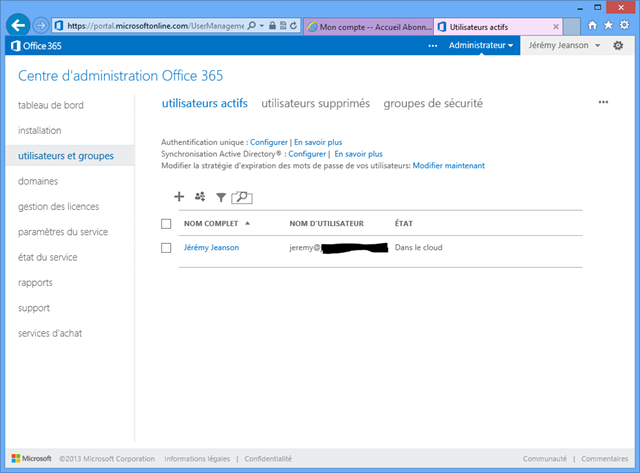Click the Microsoft logo in footer
This screenshot has height=473, width=640.
(x=32, y=458)
